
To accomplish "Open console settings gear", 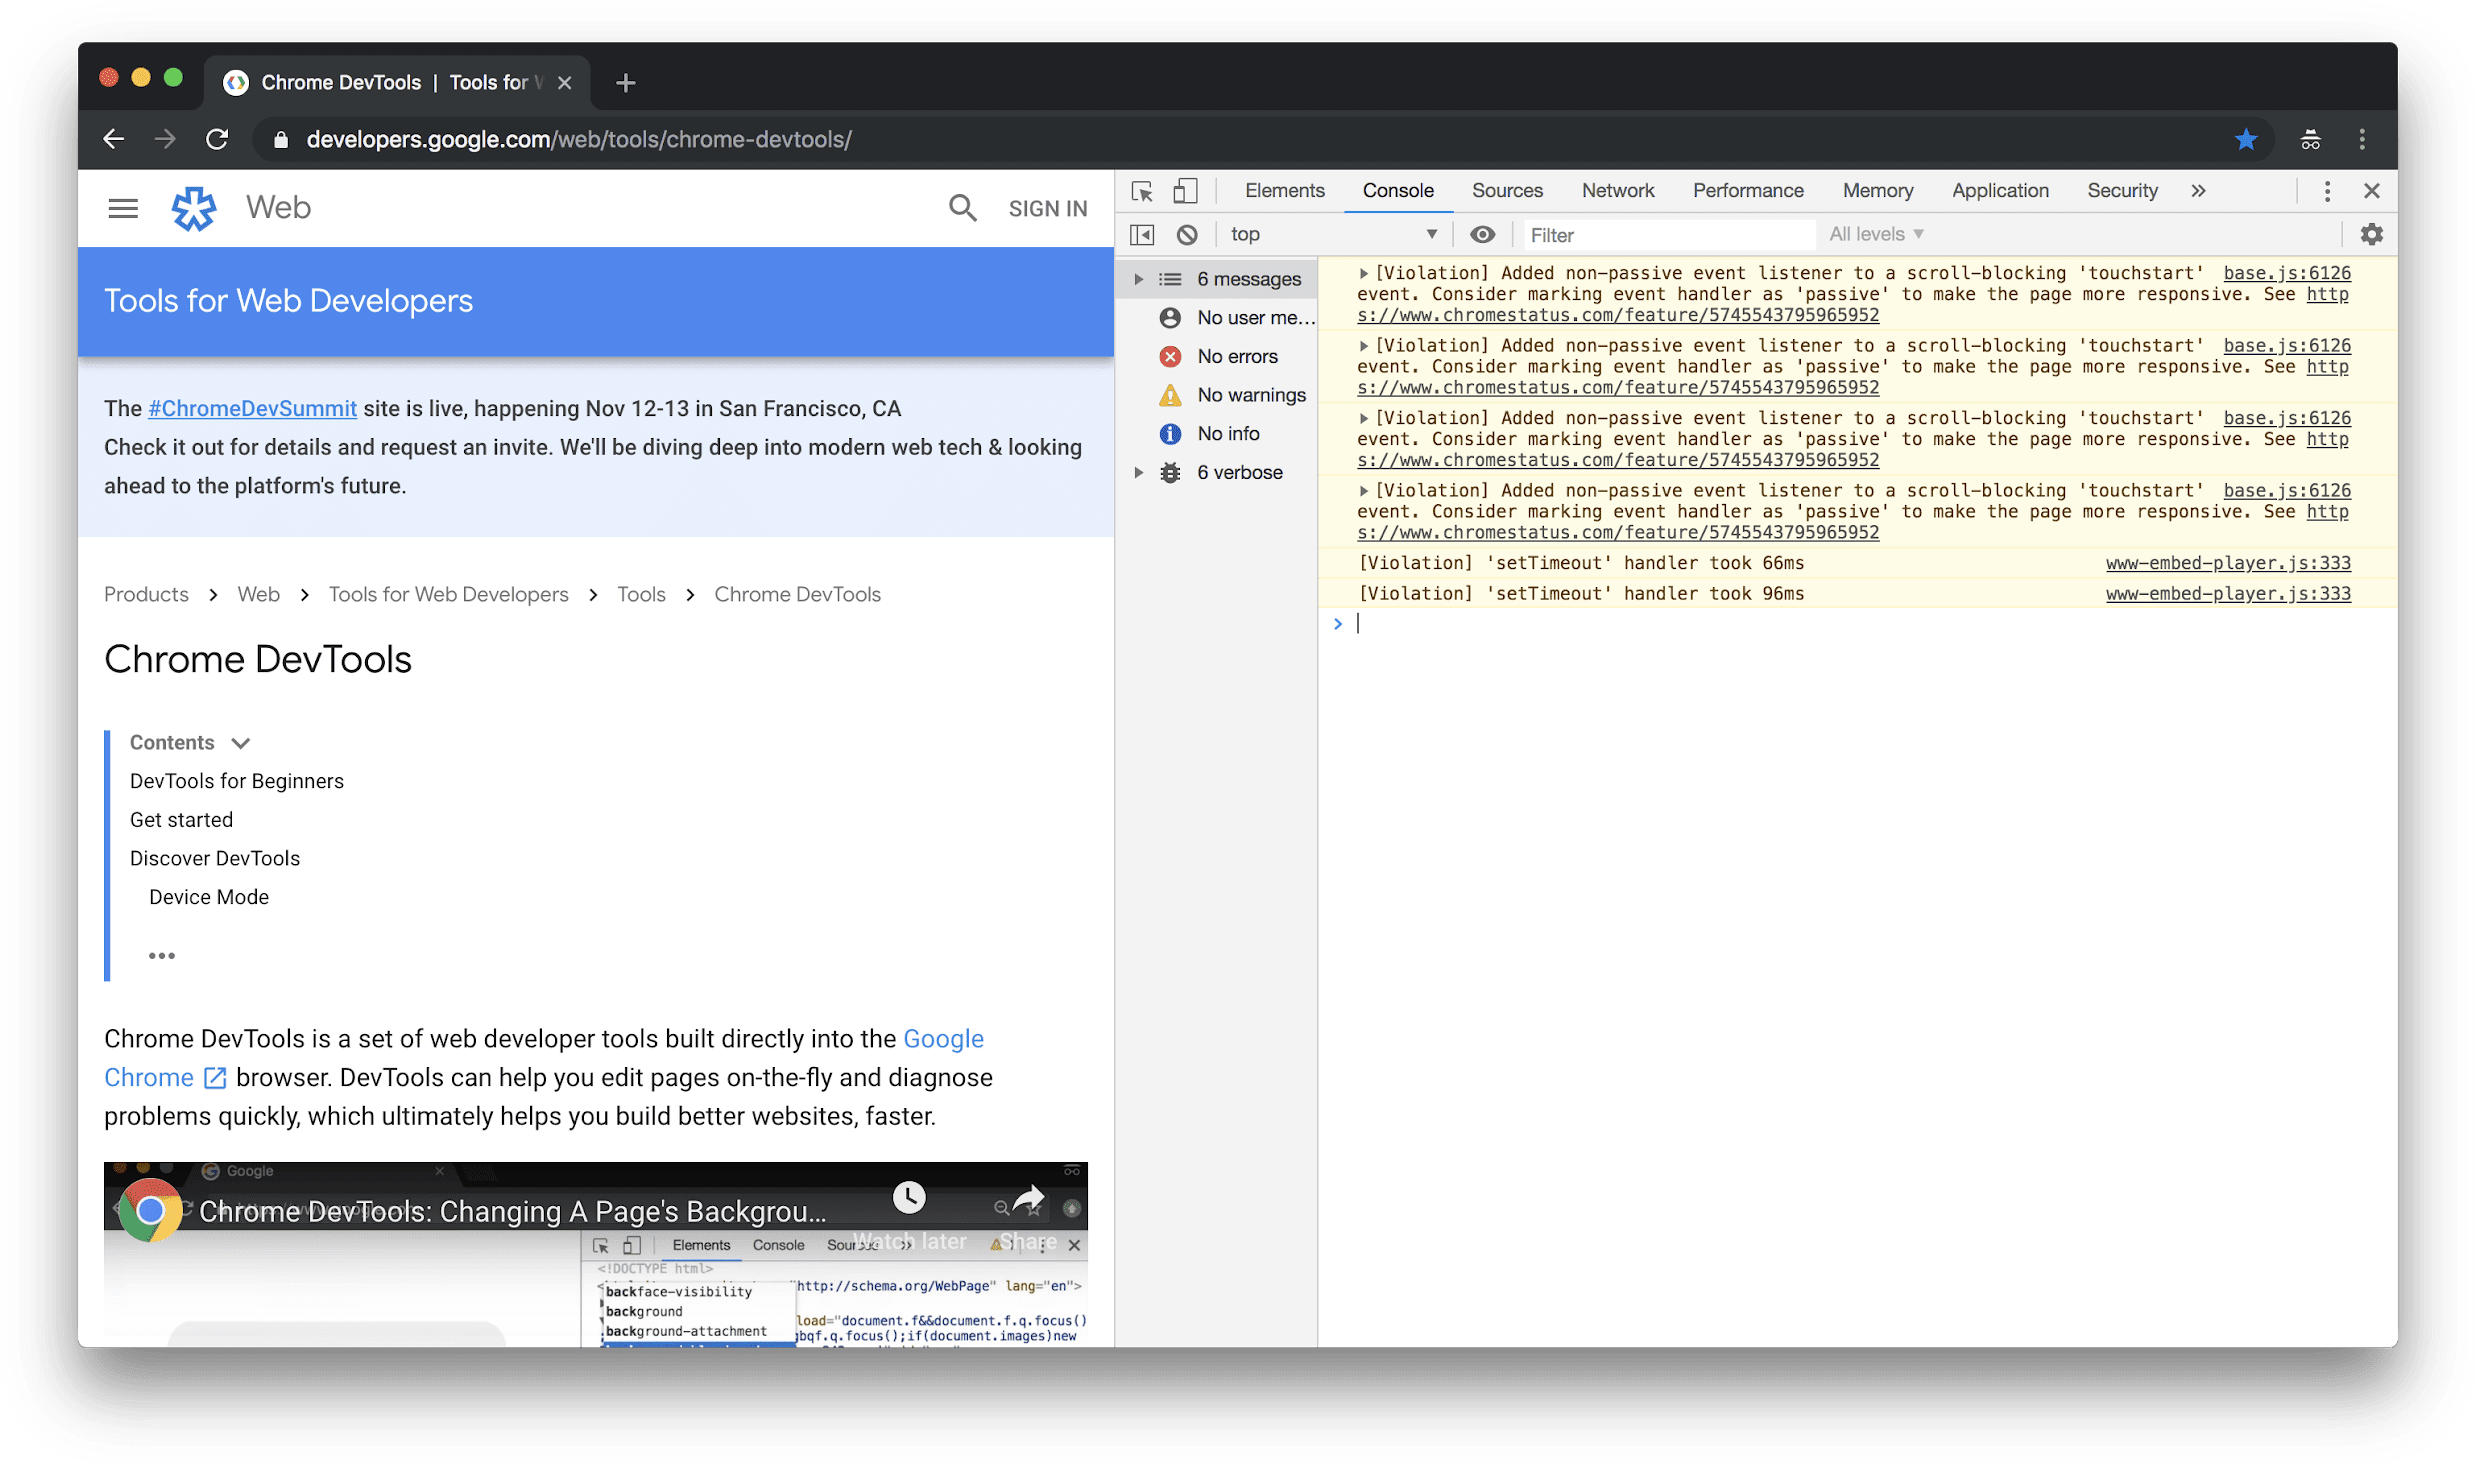I will click(x=2371, y=234).
